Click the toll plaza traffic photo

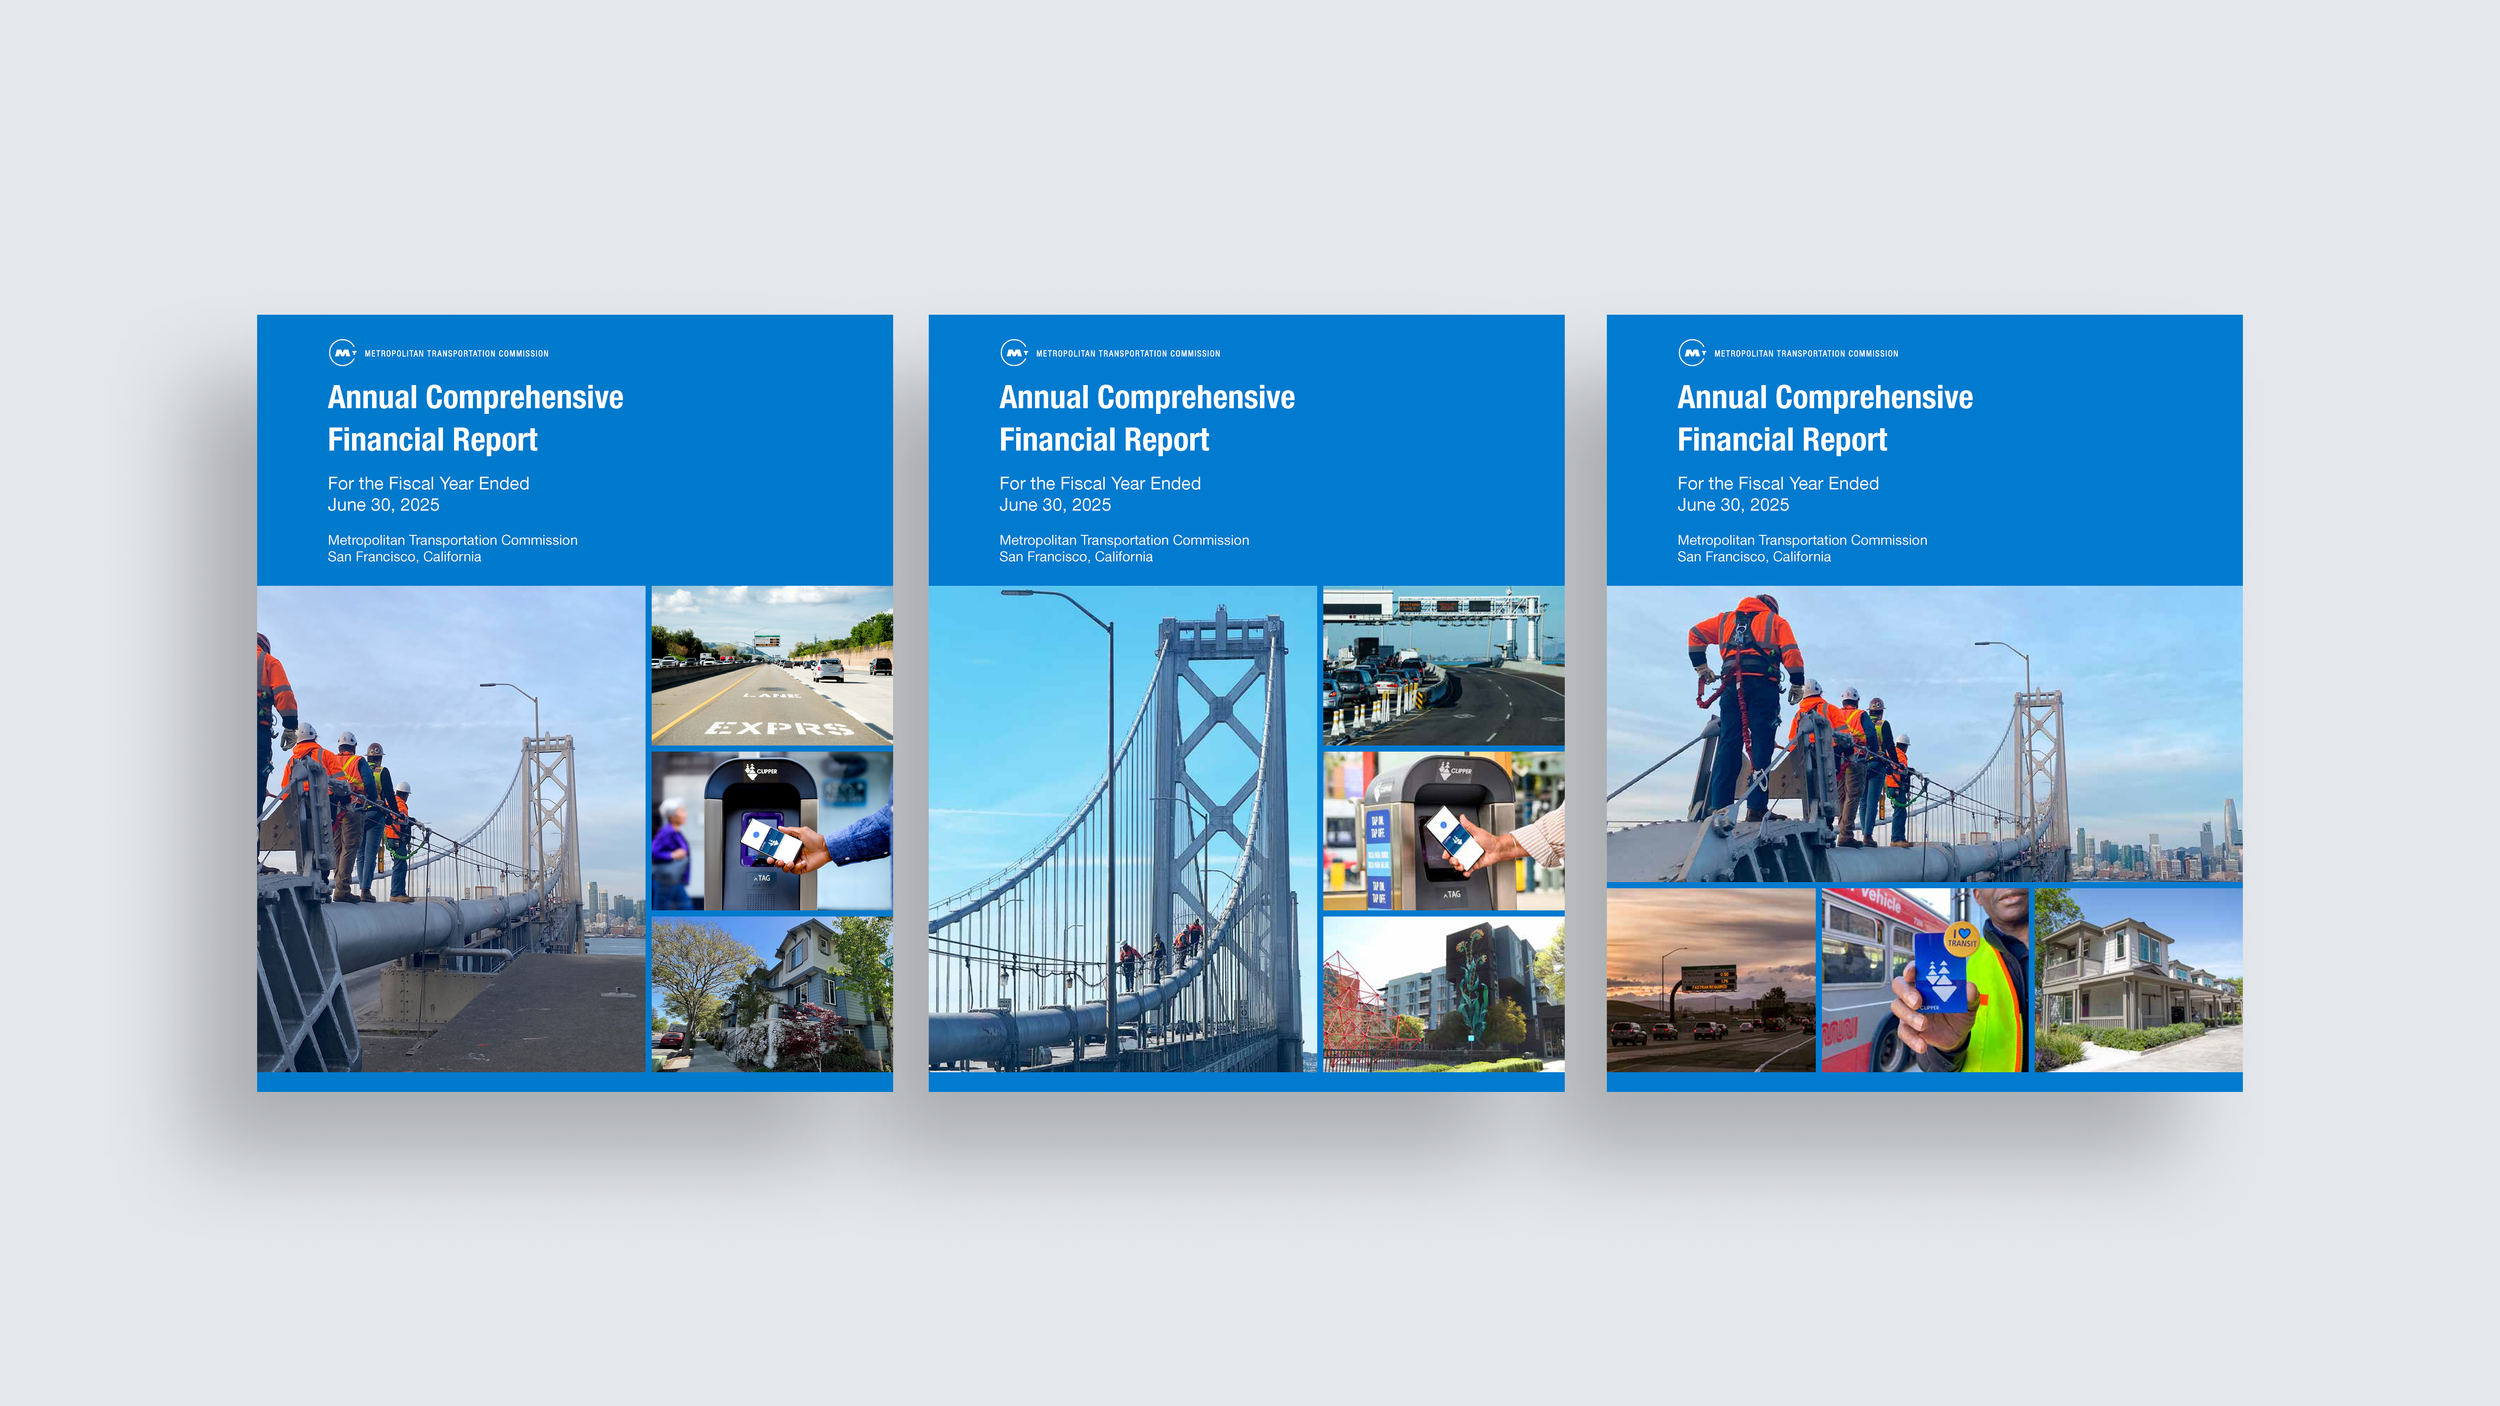click(x=1443, y=665)
